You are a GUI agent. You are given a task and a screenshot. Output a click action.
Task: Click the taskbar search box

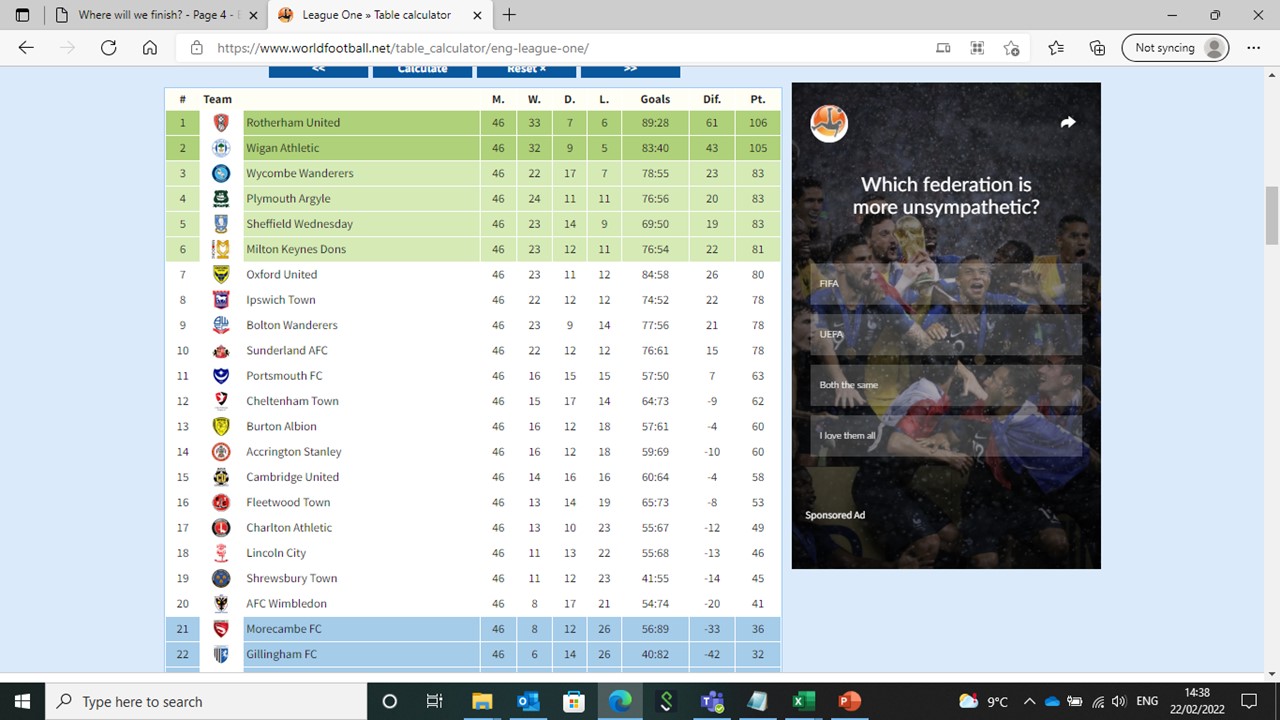click(207, 701)
